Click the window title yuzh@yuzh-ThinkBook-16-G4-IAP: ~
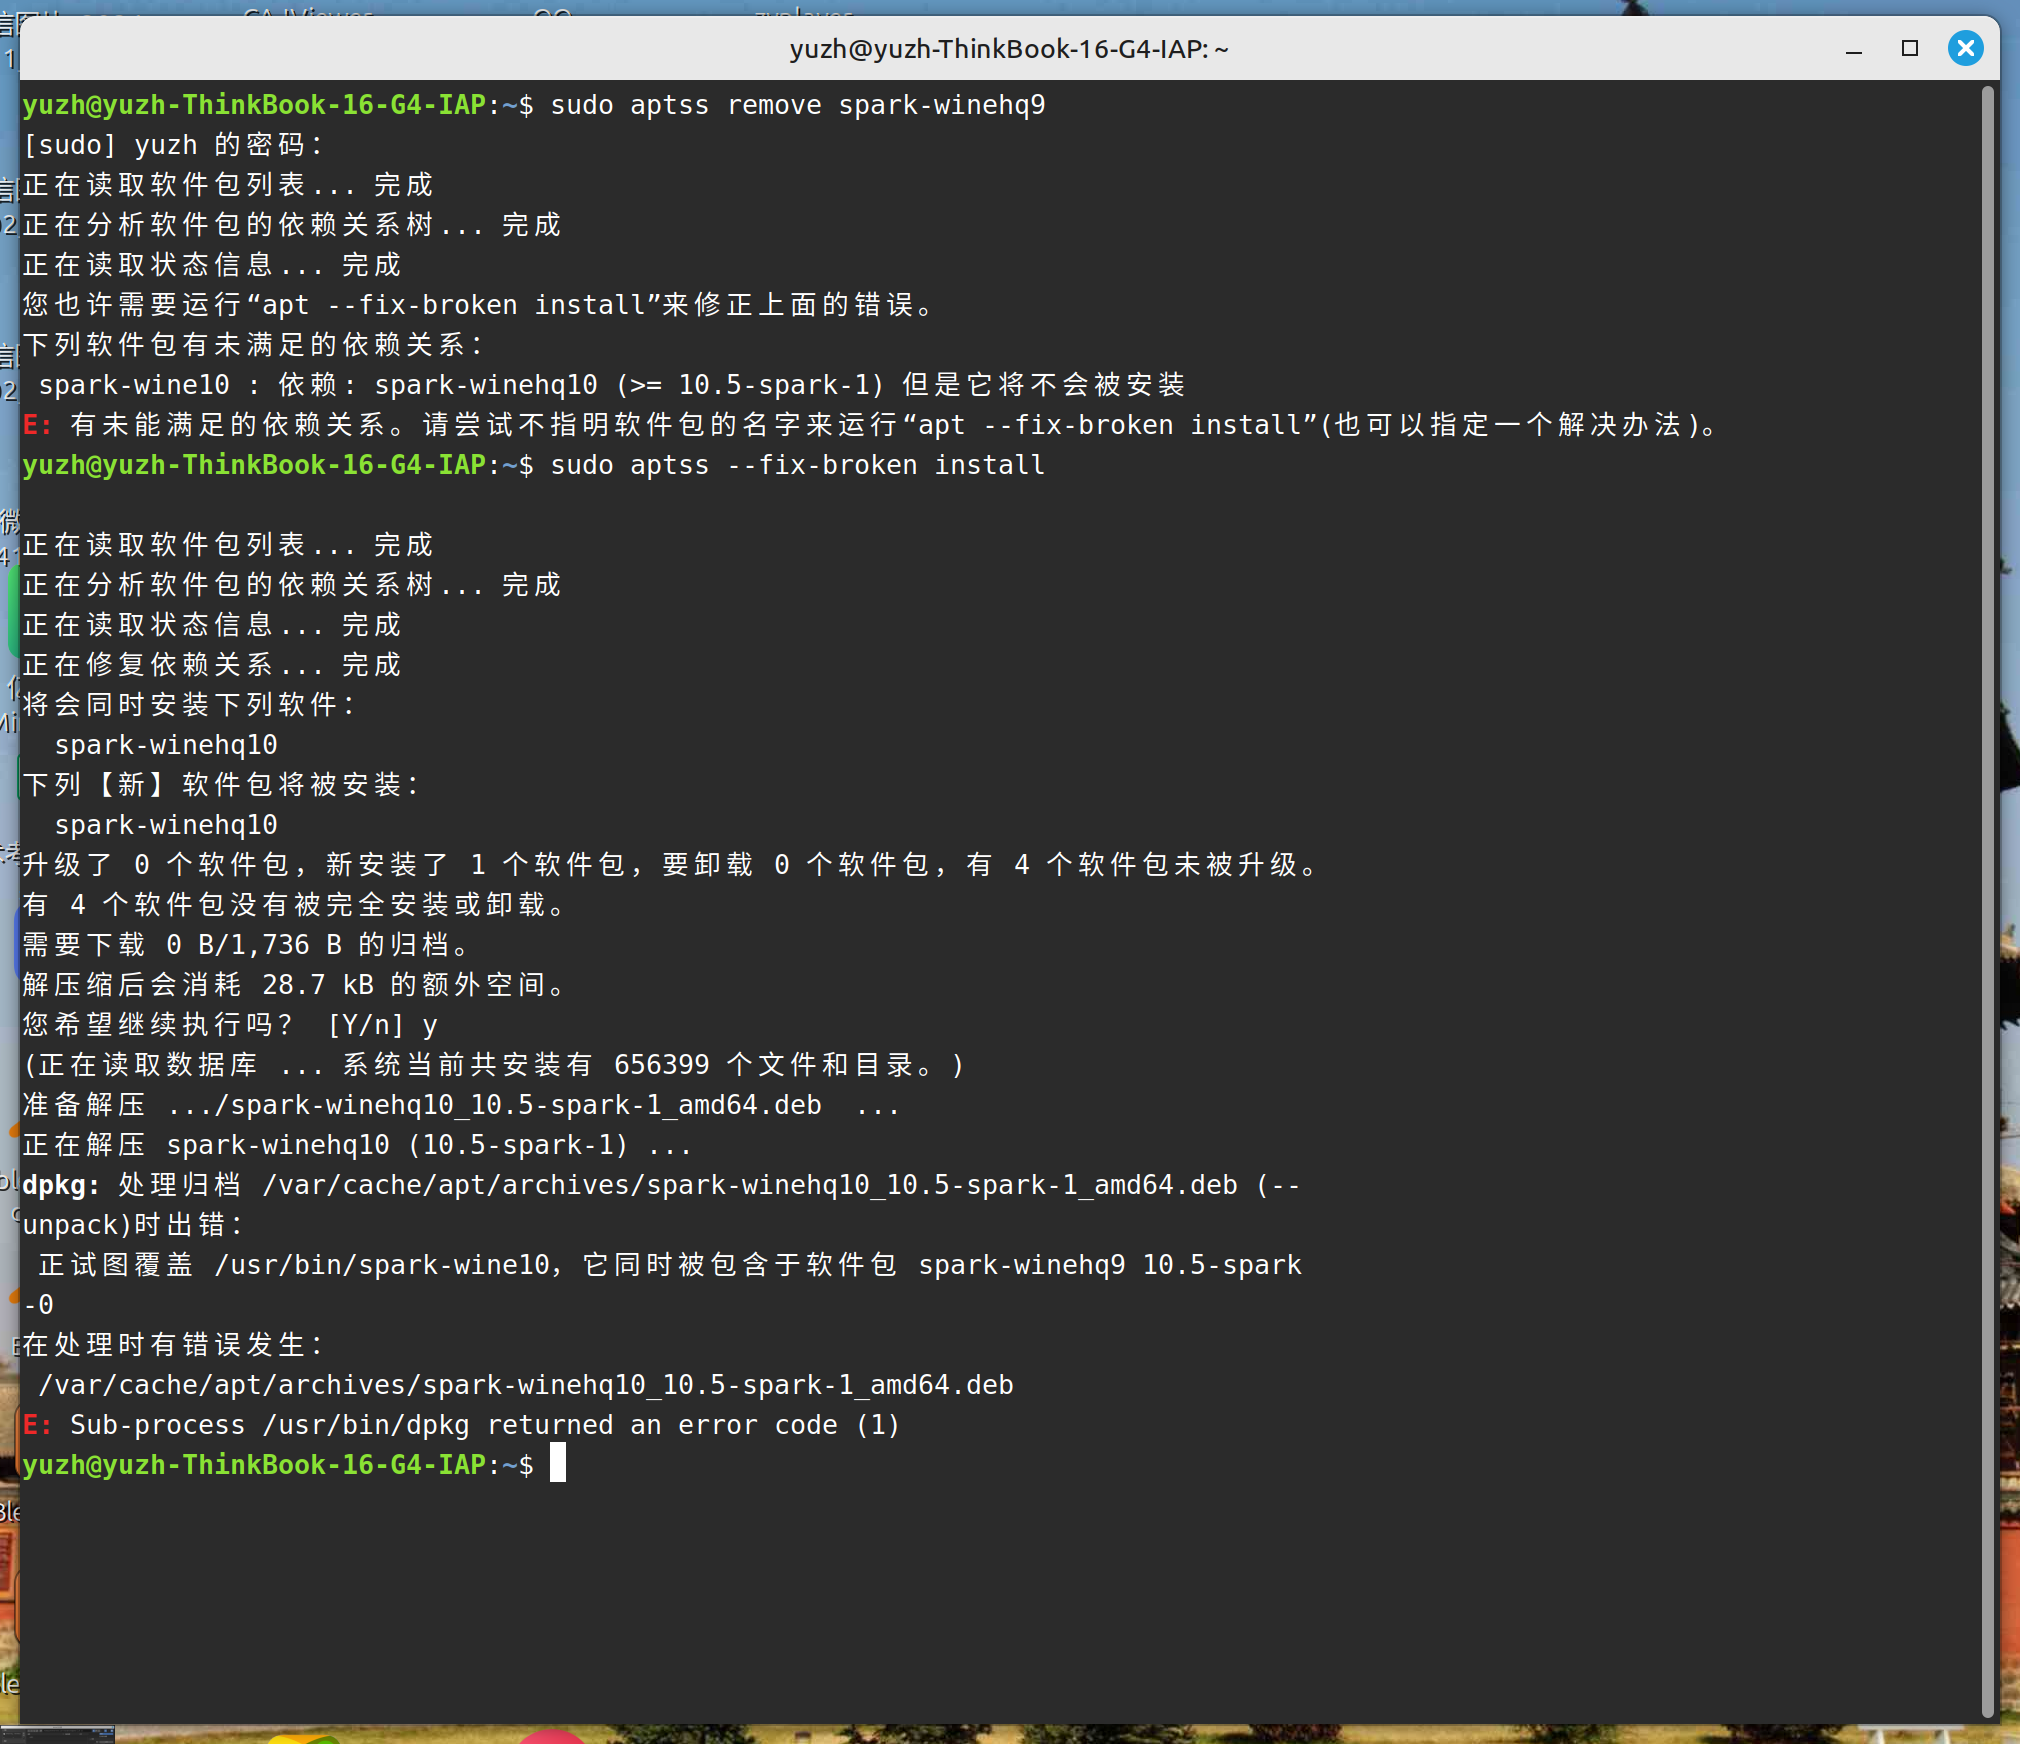2020x1744 pixels. (1009, 49)
